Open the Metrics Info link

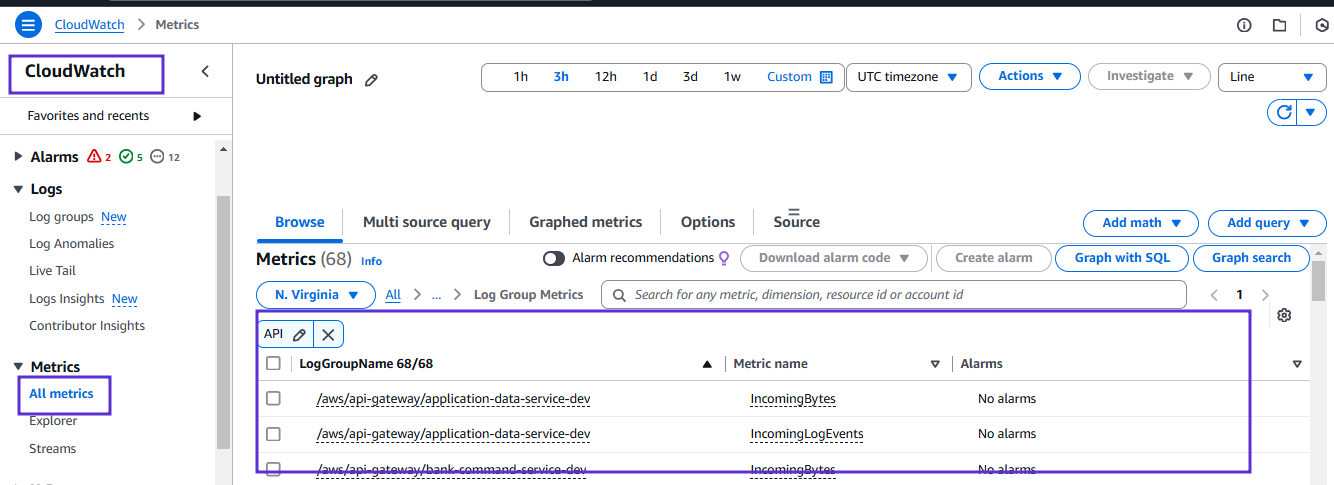click(x=371, y=261)
